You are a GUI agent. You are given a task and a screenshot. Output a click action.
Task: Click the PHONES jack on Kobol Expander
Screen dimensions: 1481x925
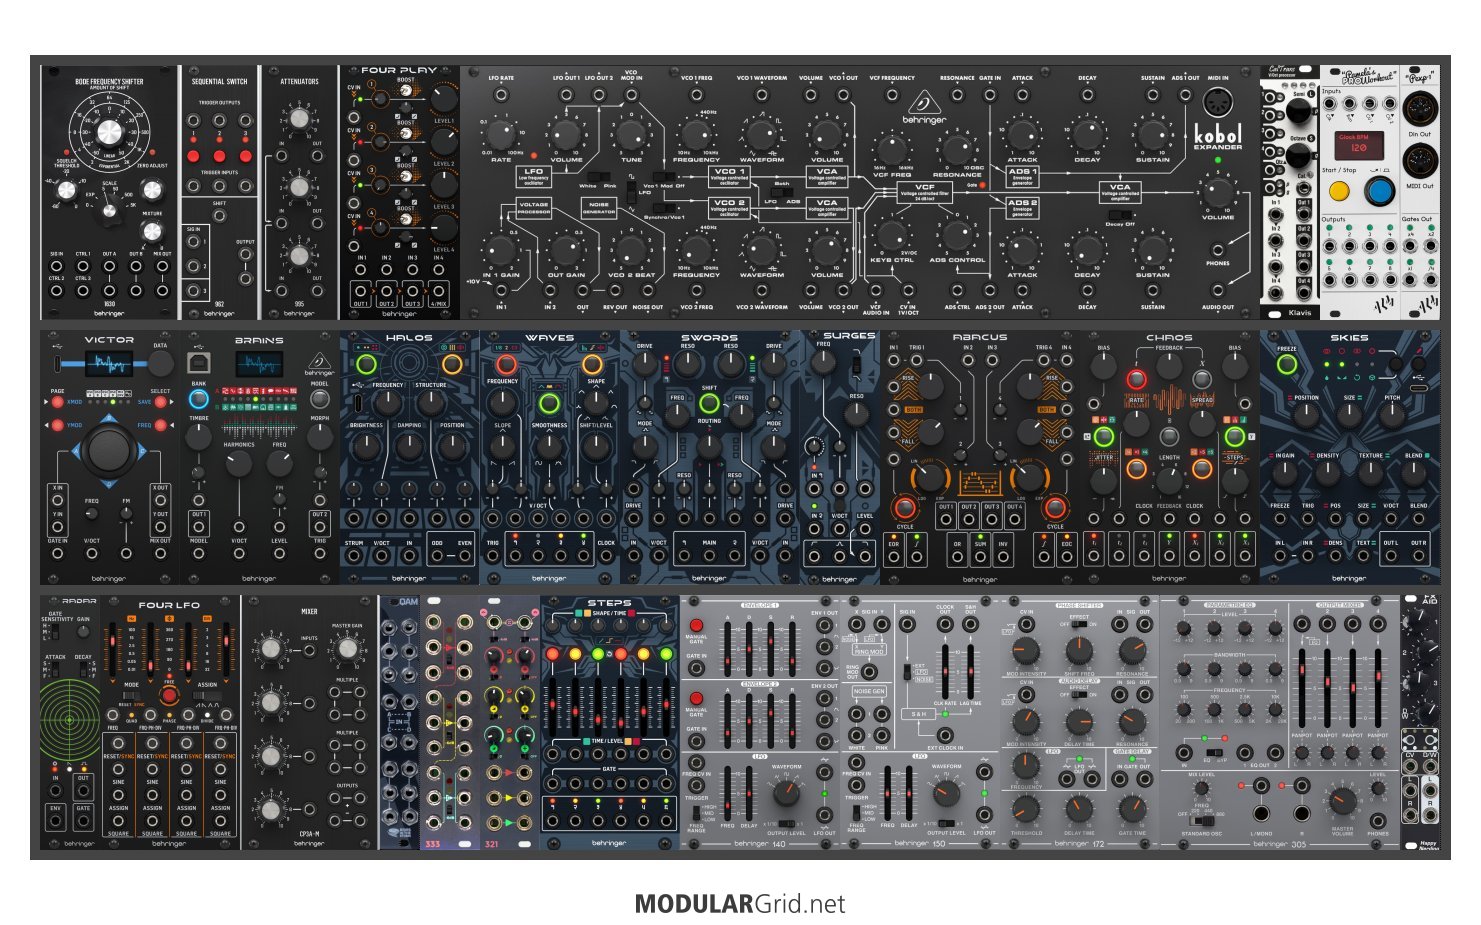tap(1217, 250)
